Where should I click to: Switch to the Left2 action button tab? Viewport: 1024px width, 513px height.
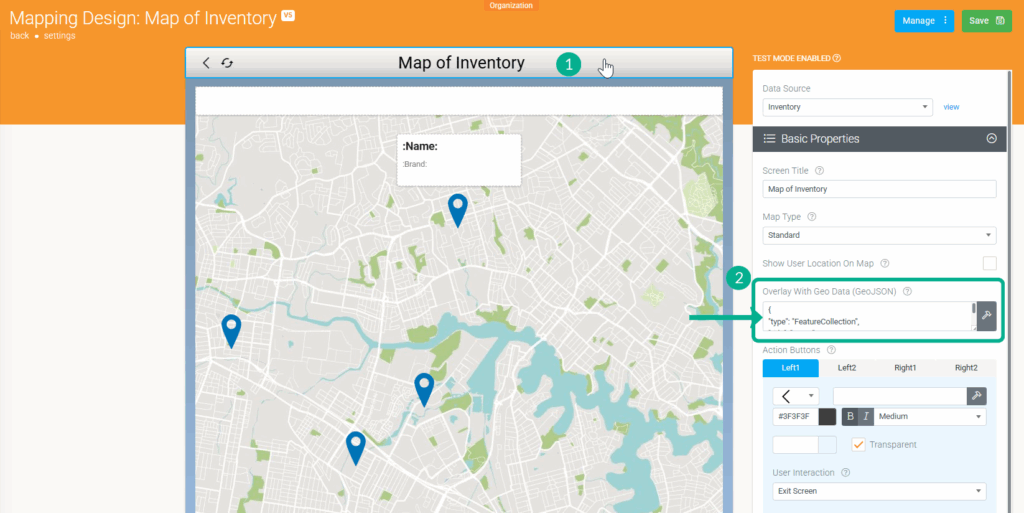point(847,368)
